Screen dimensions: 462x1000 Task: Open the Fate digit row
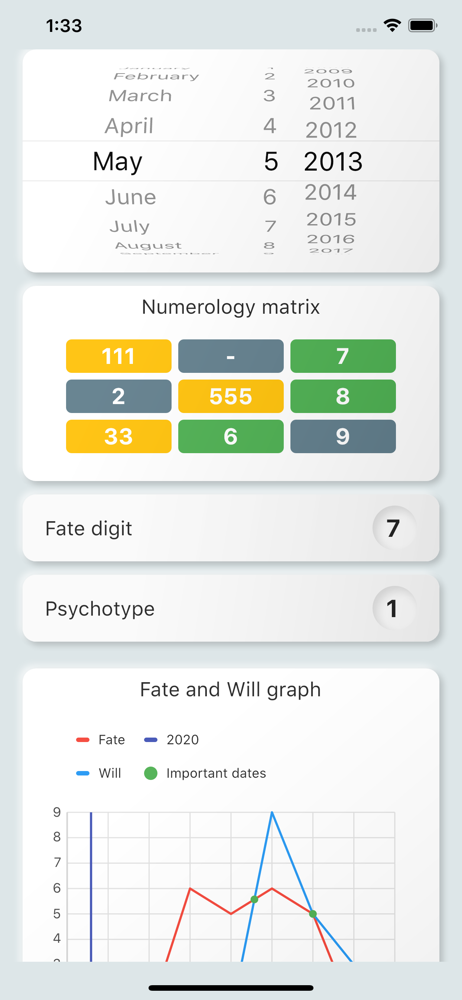click(231, 528)
